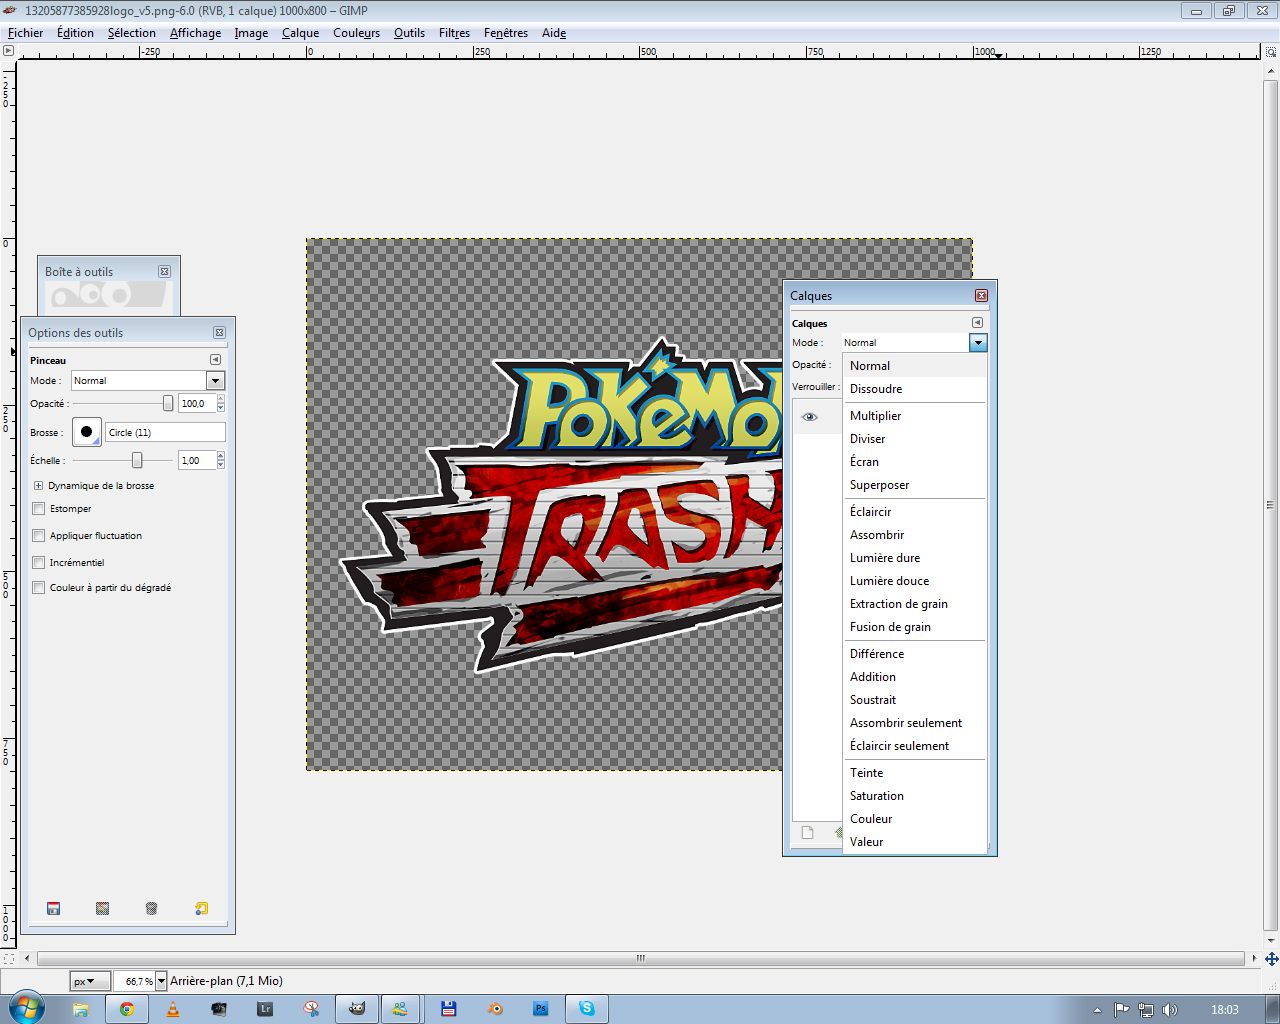
Task: Open the Pinceau Mode dropdown
Action: click(x=148, y=381)
